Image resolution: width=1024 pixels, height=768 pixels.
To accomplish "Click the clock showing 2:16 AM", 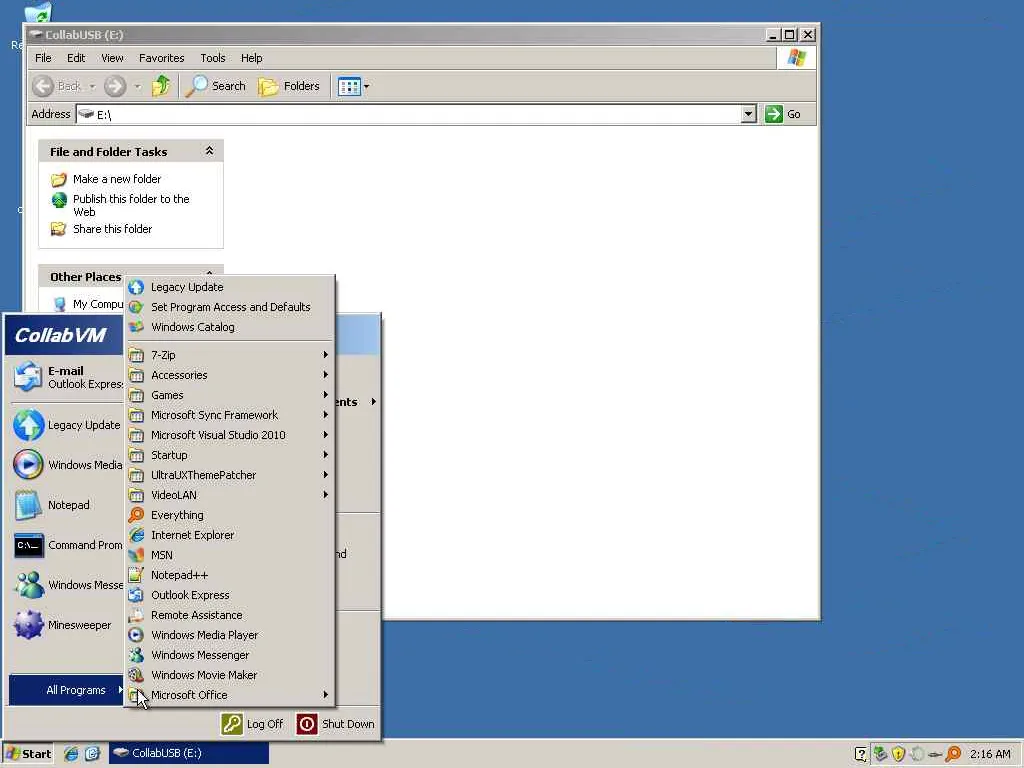I will tap(990, 754).
